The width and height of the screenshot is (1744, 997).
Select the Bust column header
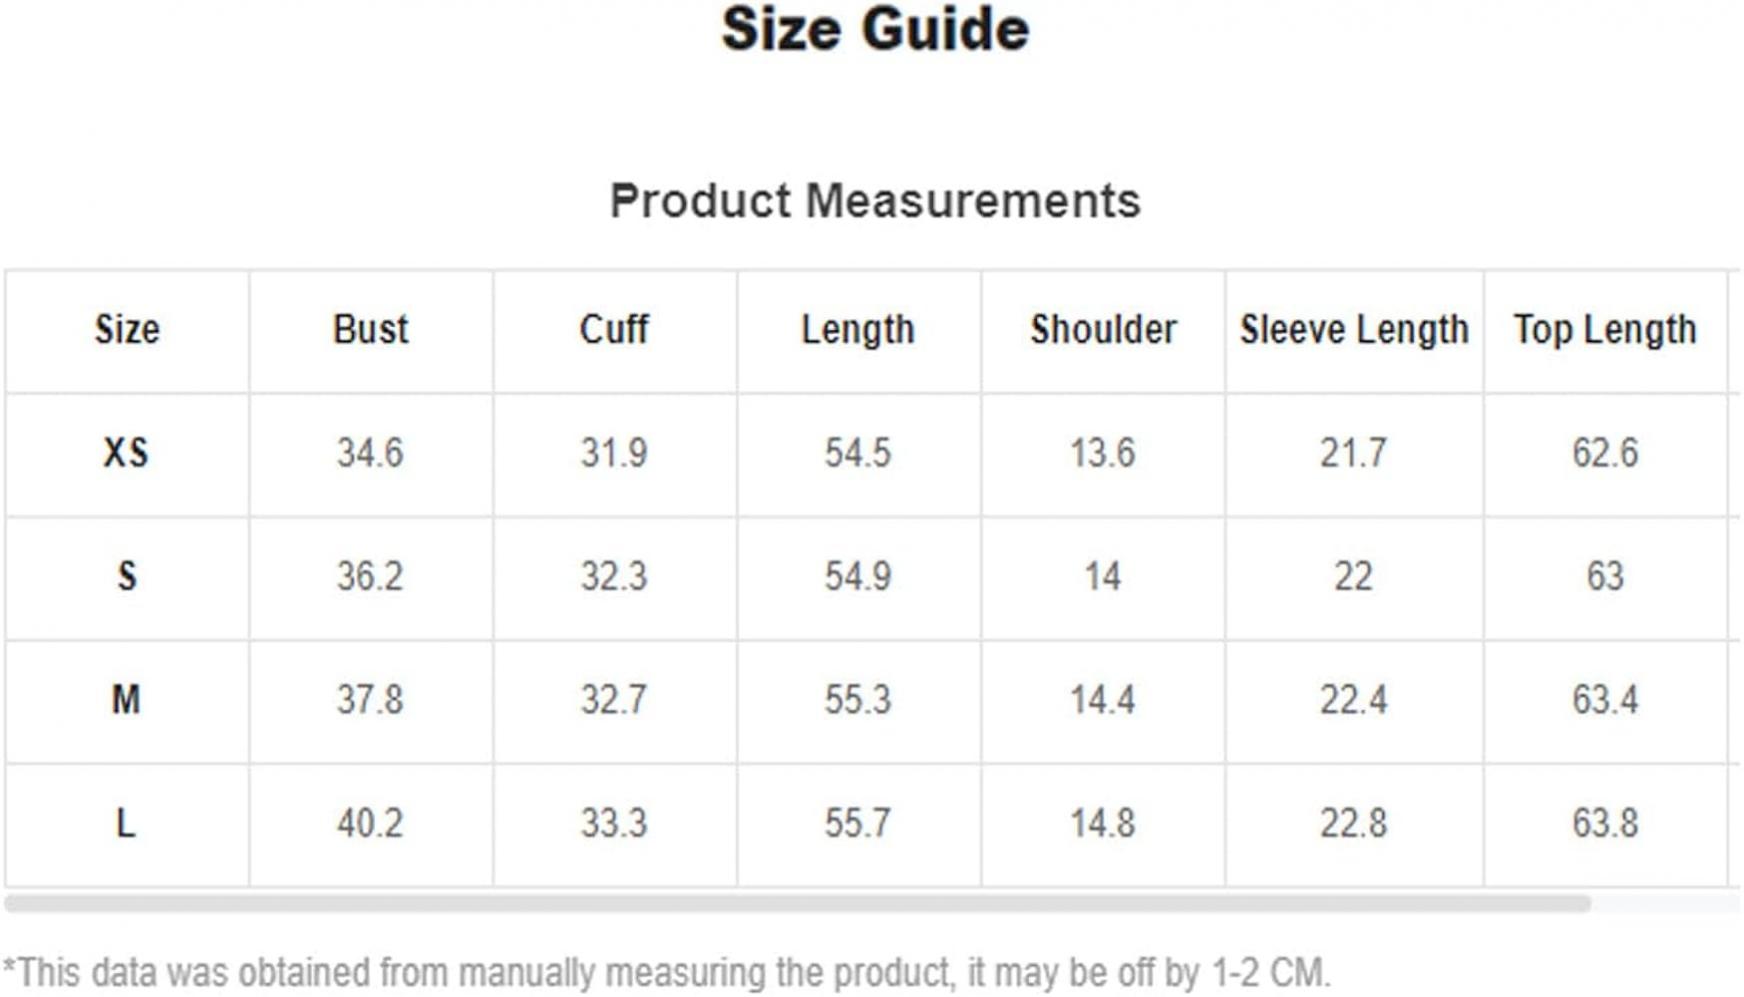pyautogui.click(x=370, y=329)
